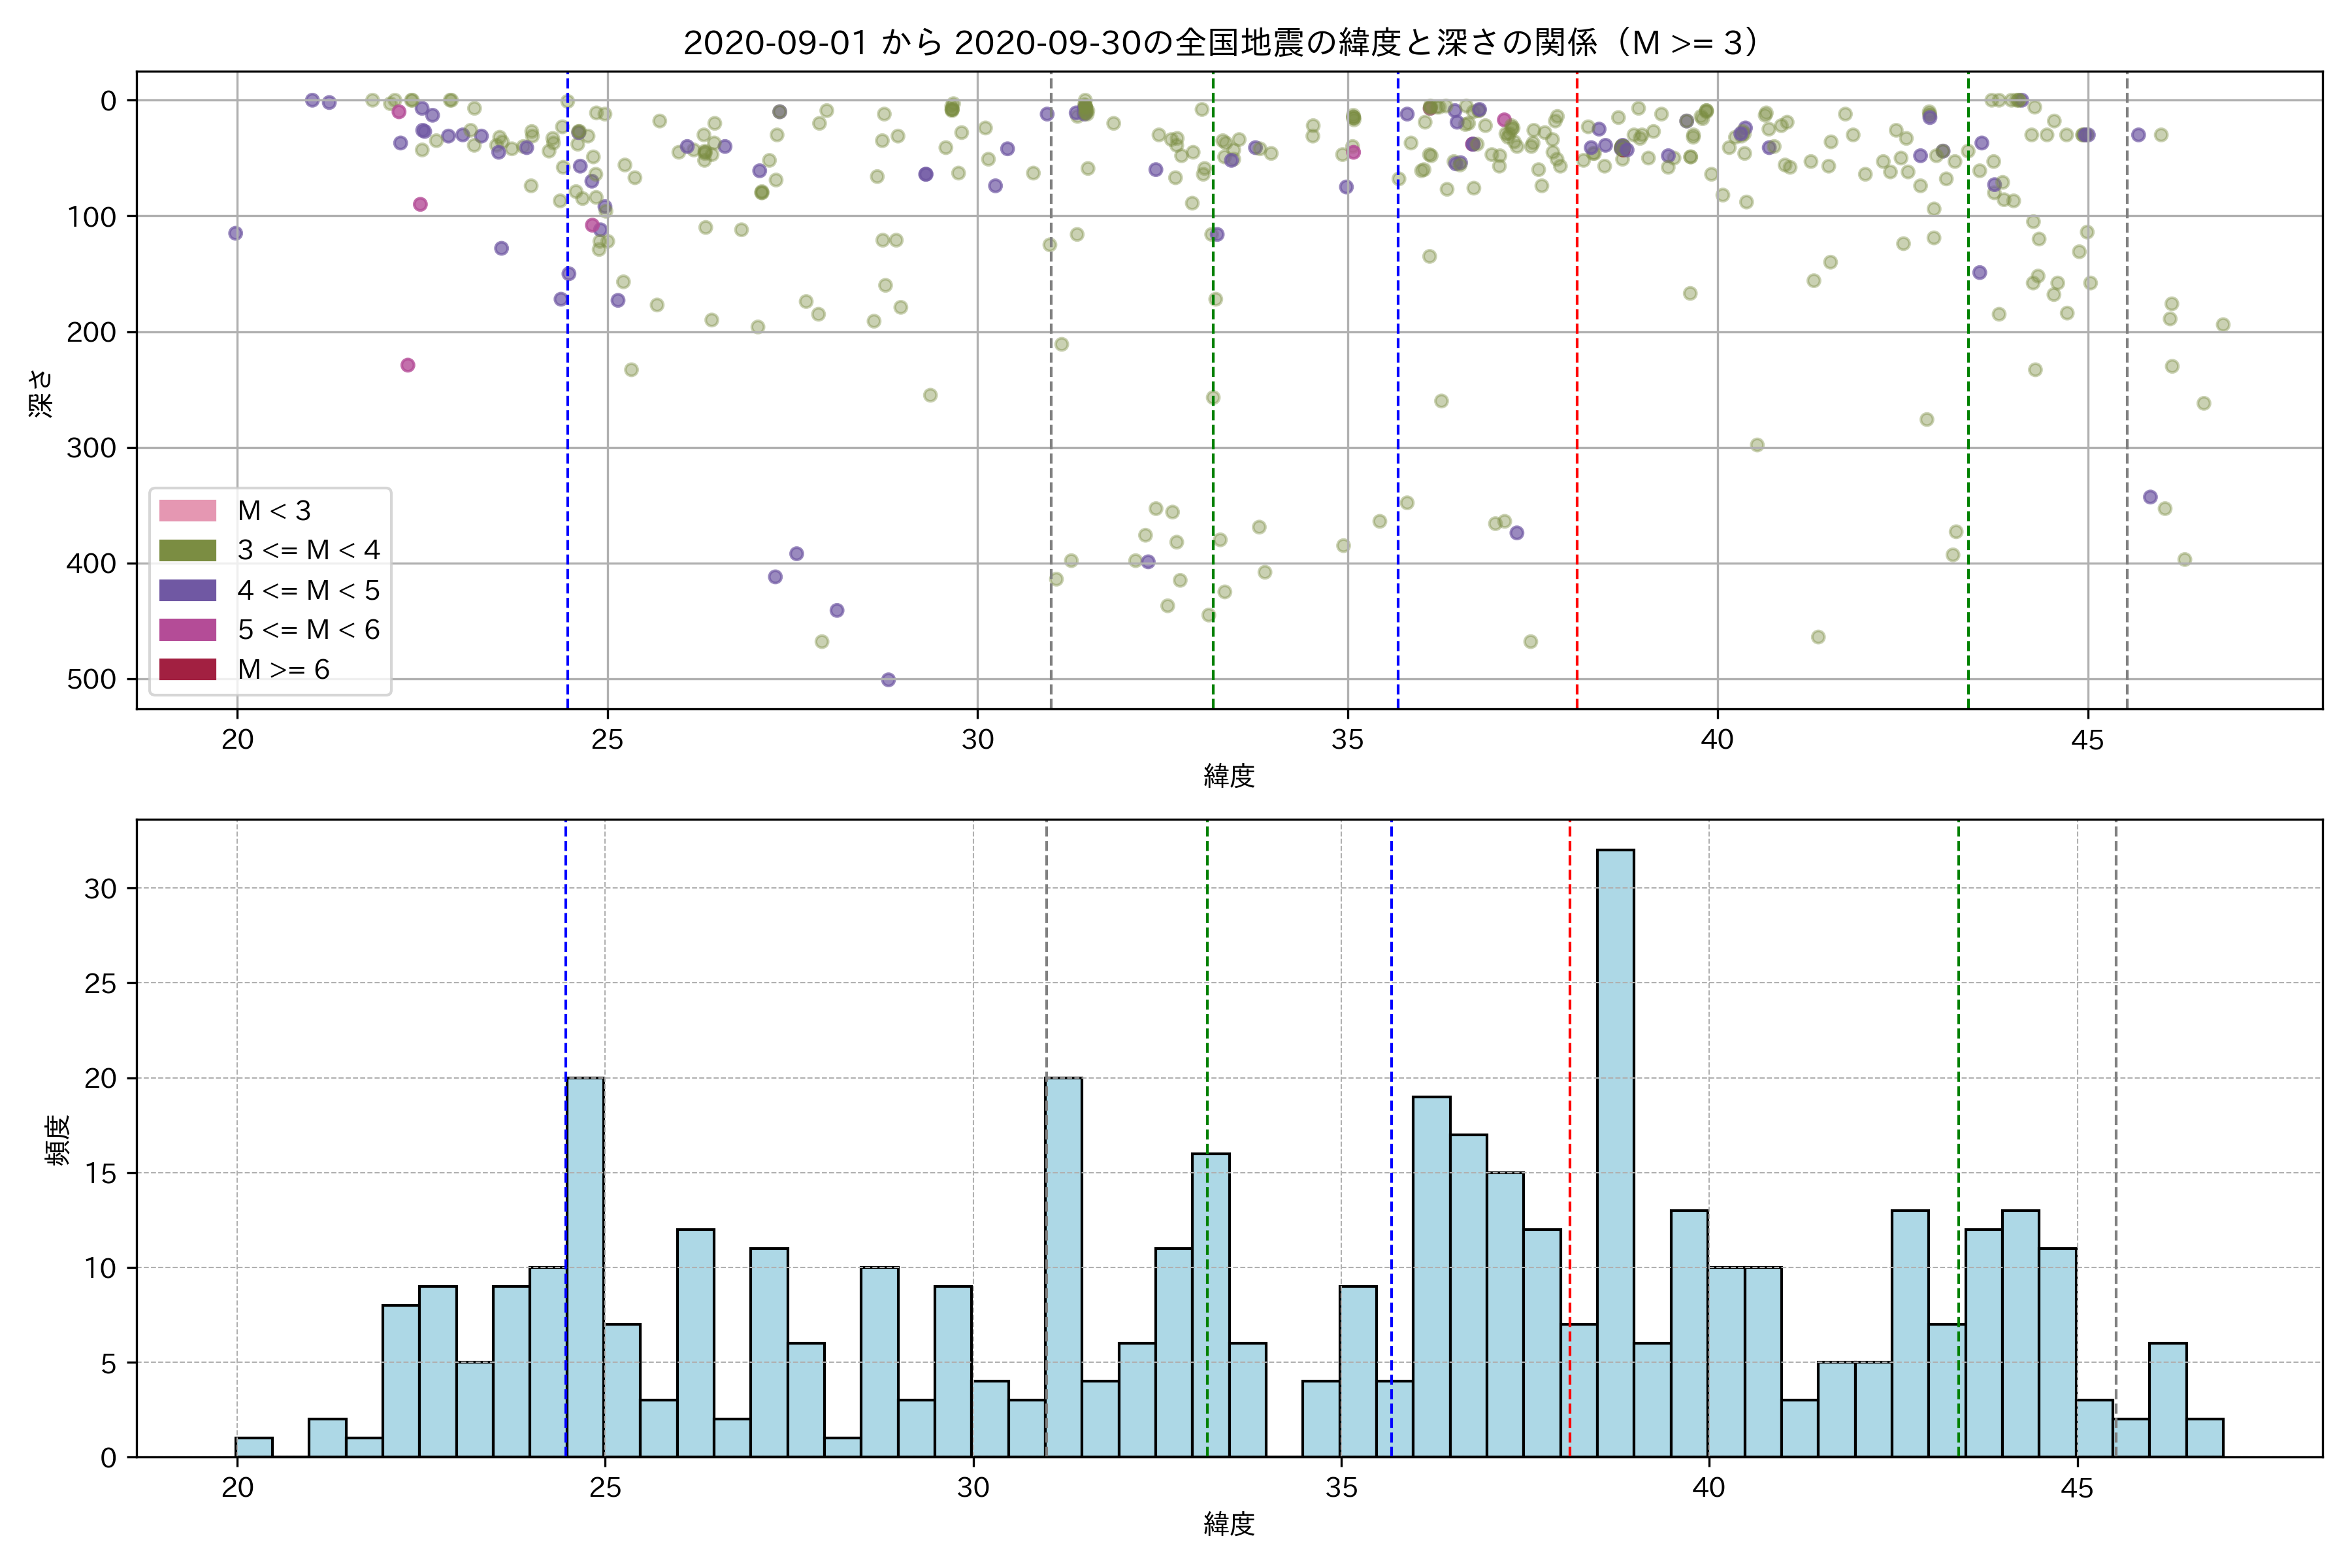
Task: Click the 緯度 label under the scatter plot
Action: coord(1229,776)
